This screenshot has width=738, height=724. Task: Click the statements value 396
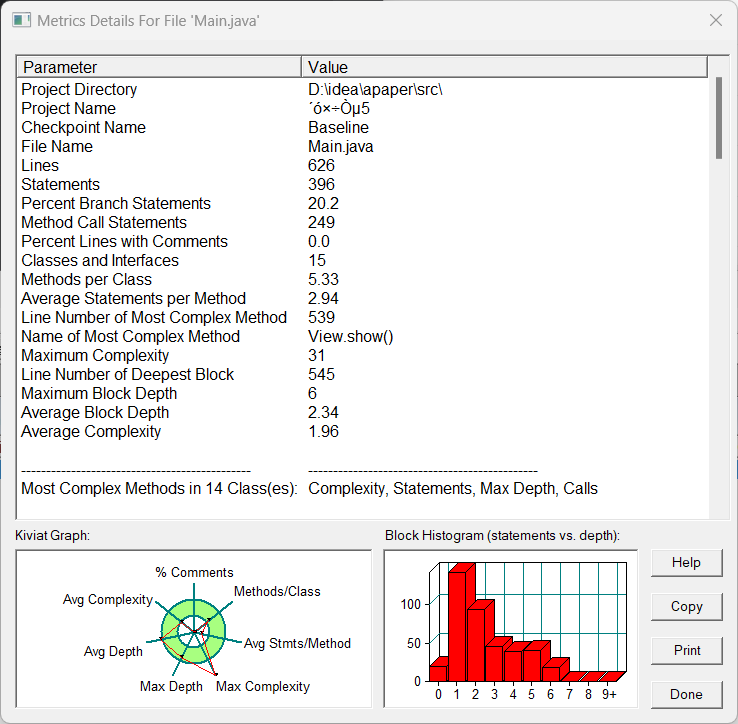(321, 185)
